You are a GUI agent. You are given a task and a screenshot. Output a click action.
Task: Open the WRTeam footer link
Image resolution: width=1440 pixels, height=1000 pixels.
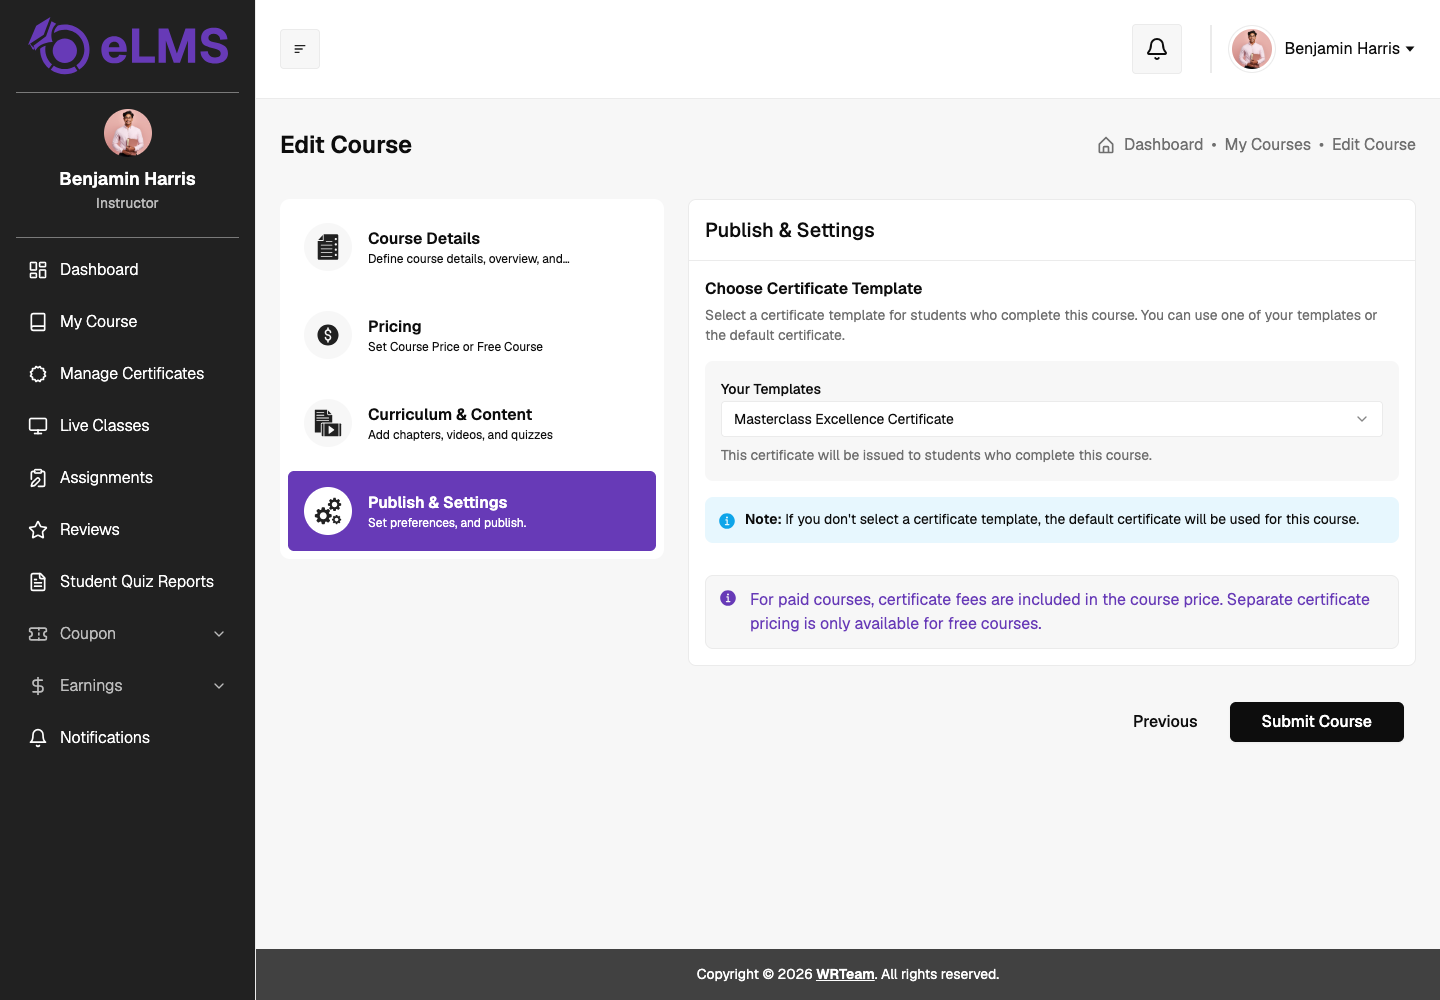(845, 975)
